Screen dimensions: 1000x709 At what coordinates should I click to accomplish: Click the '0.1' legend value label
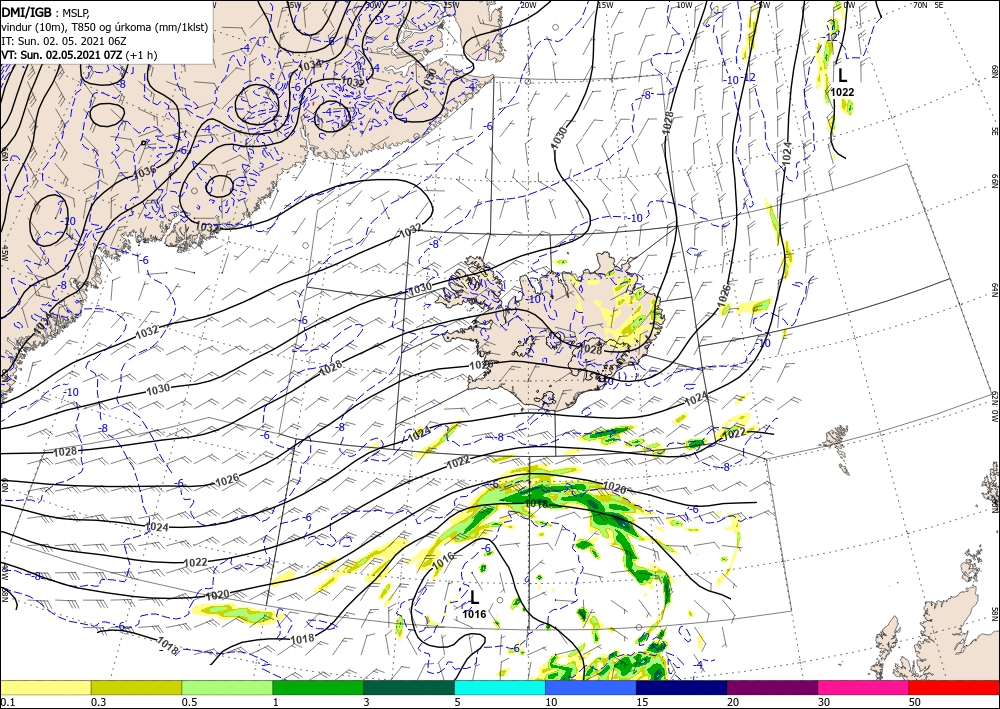[7, 702]
